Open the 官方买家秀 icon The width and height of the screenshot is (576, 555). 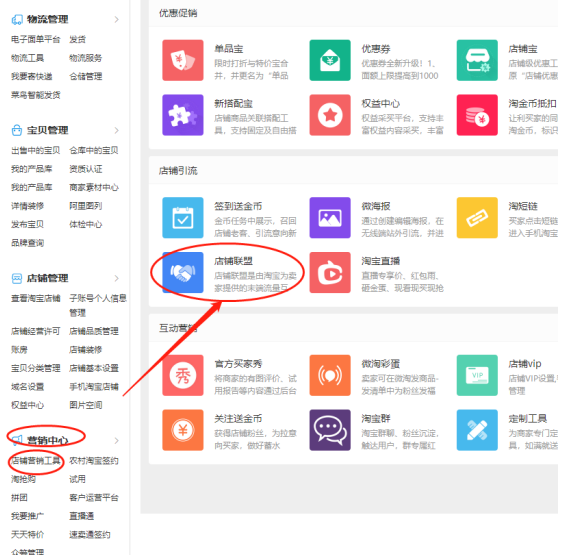click(183, 375)
